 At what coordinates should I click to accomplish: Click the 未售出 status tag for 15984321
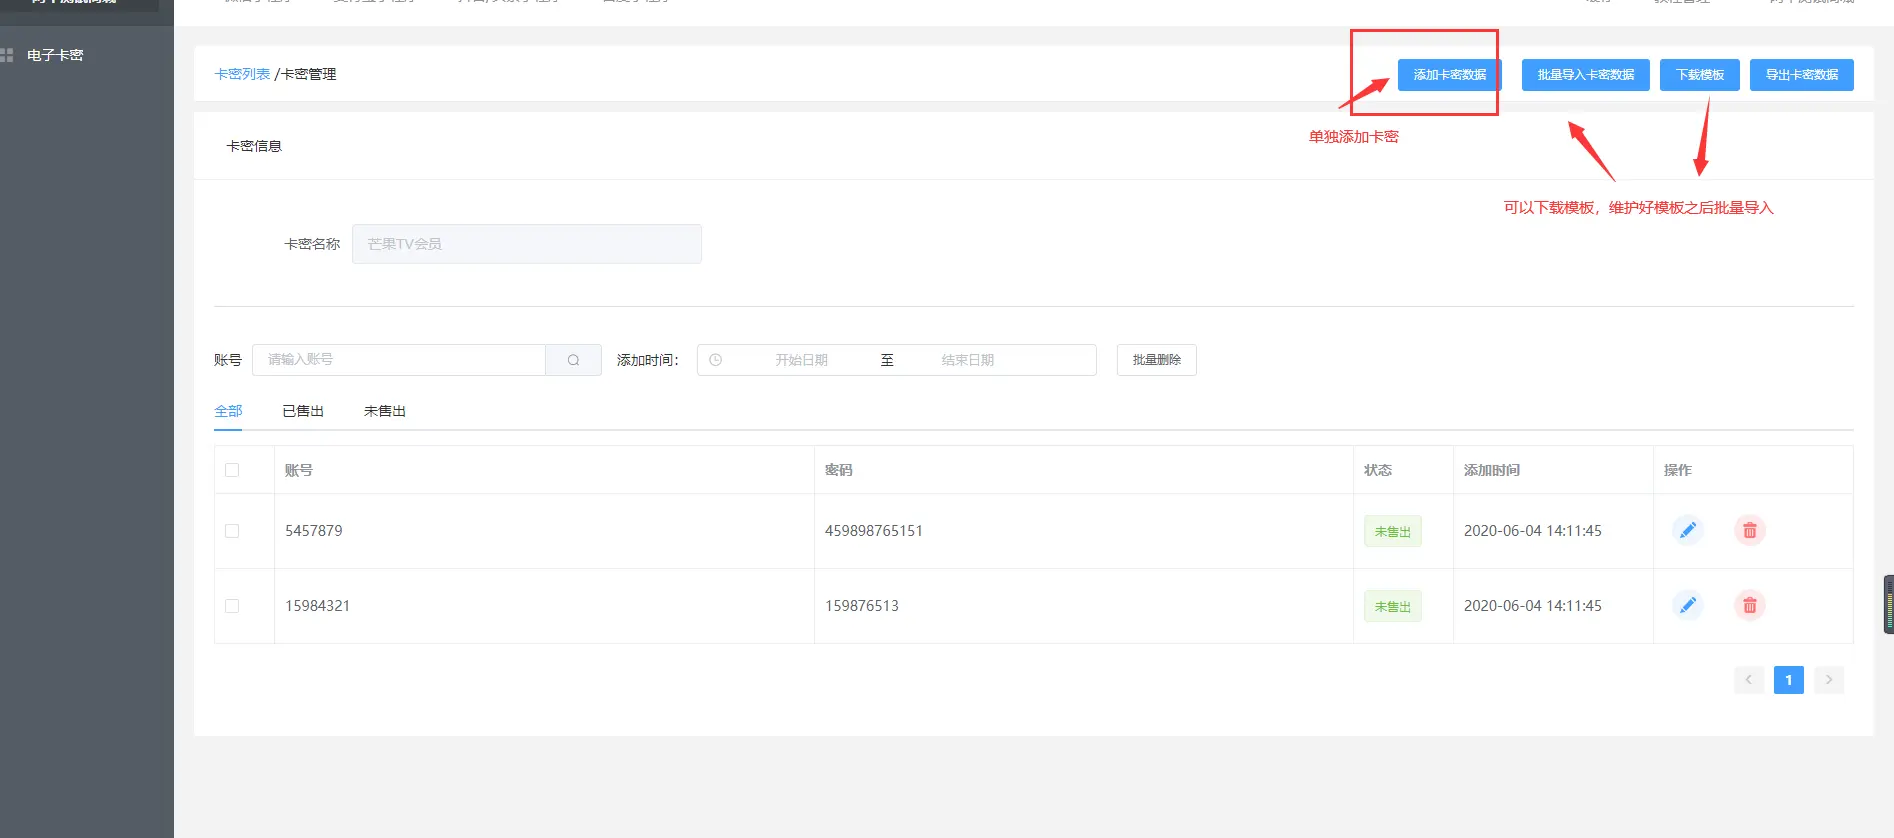click(1393, 606)
